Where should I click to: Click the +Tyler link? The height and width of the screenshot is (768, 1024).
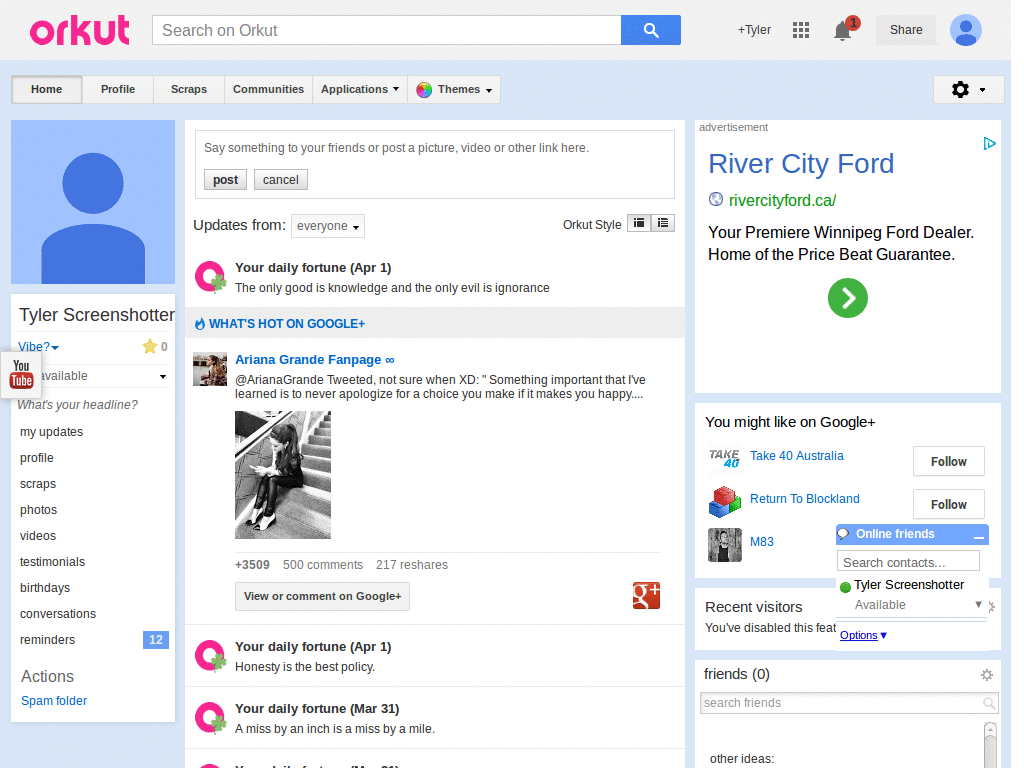pyautogui.click(x=754, y=30)
